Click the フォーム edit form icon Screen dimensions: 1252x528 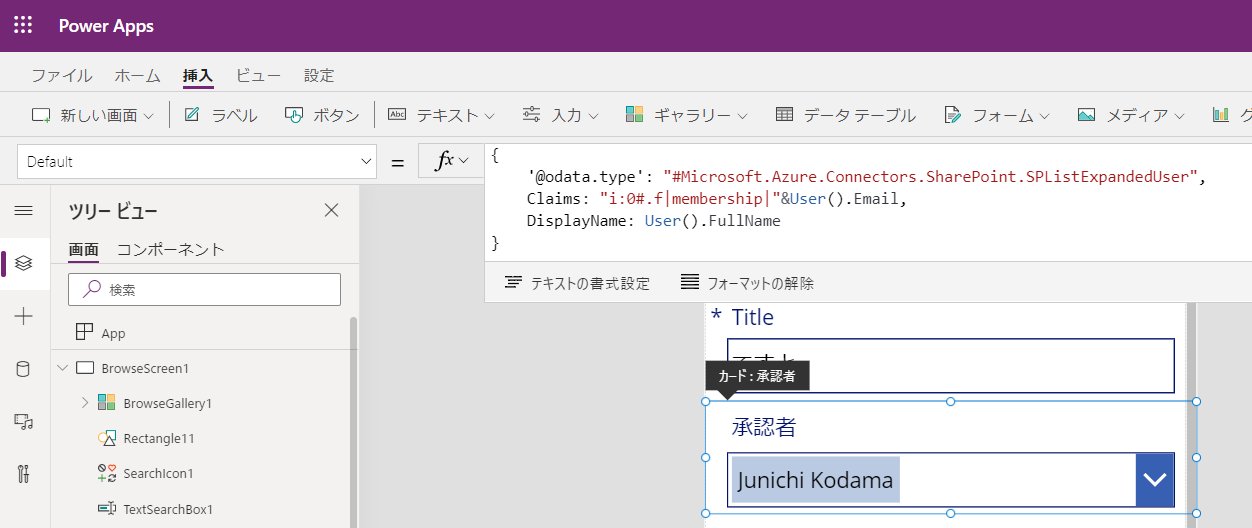[x=952, y=115]
